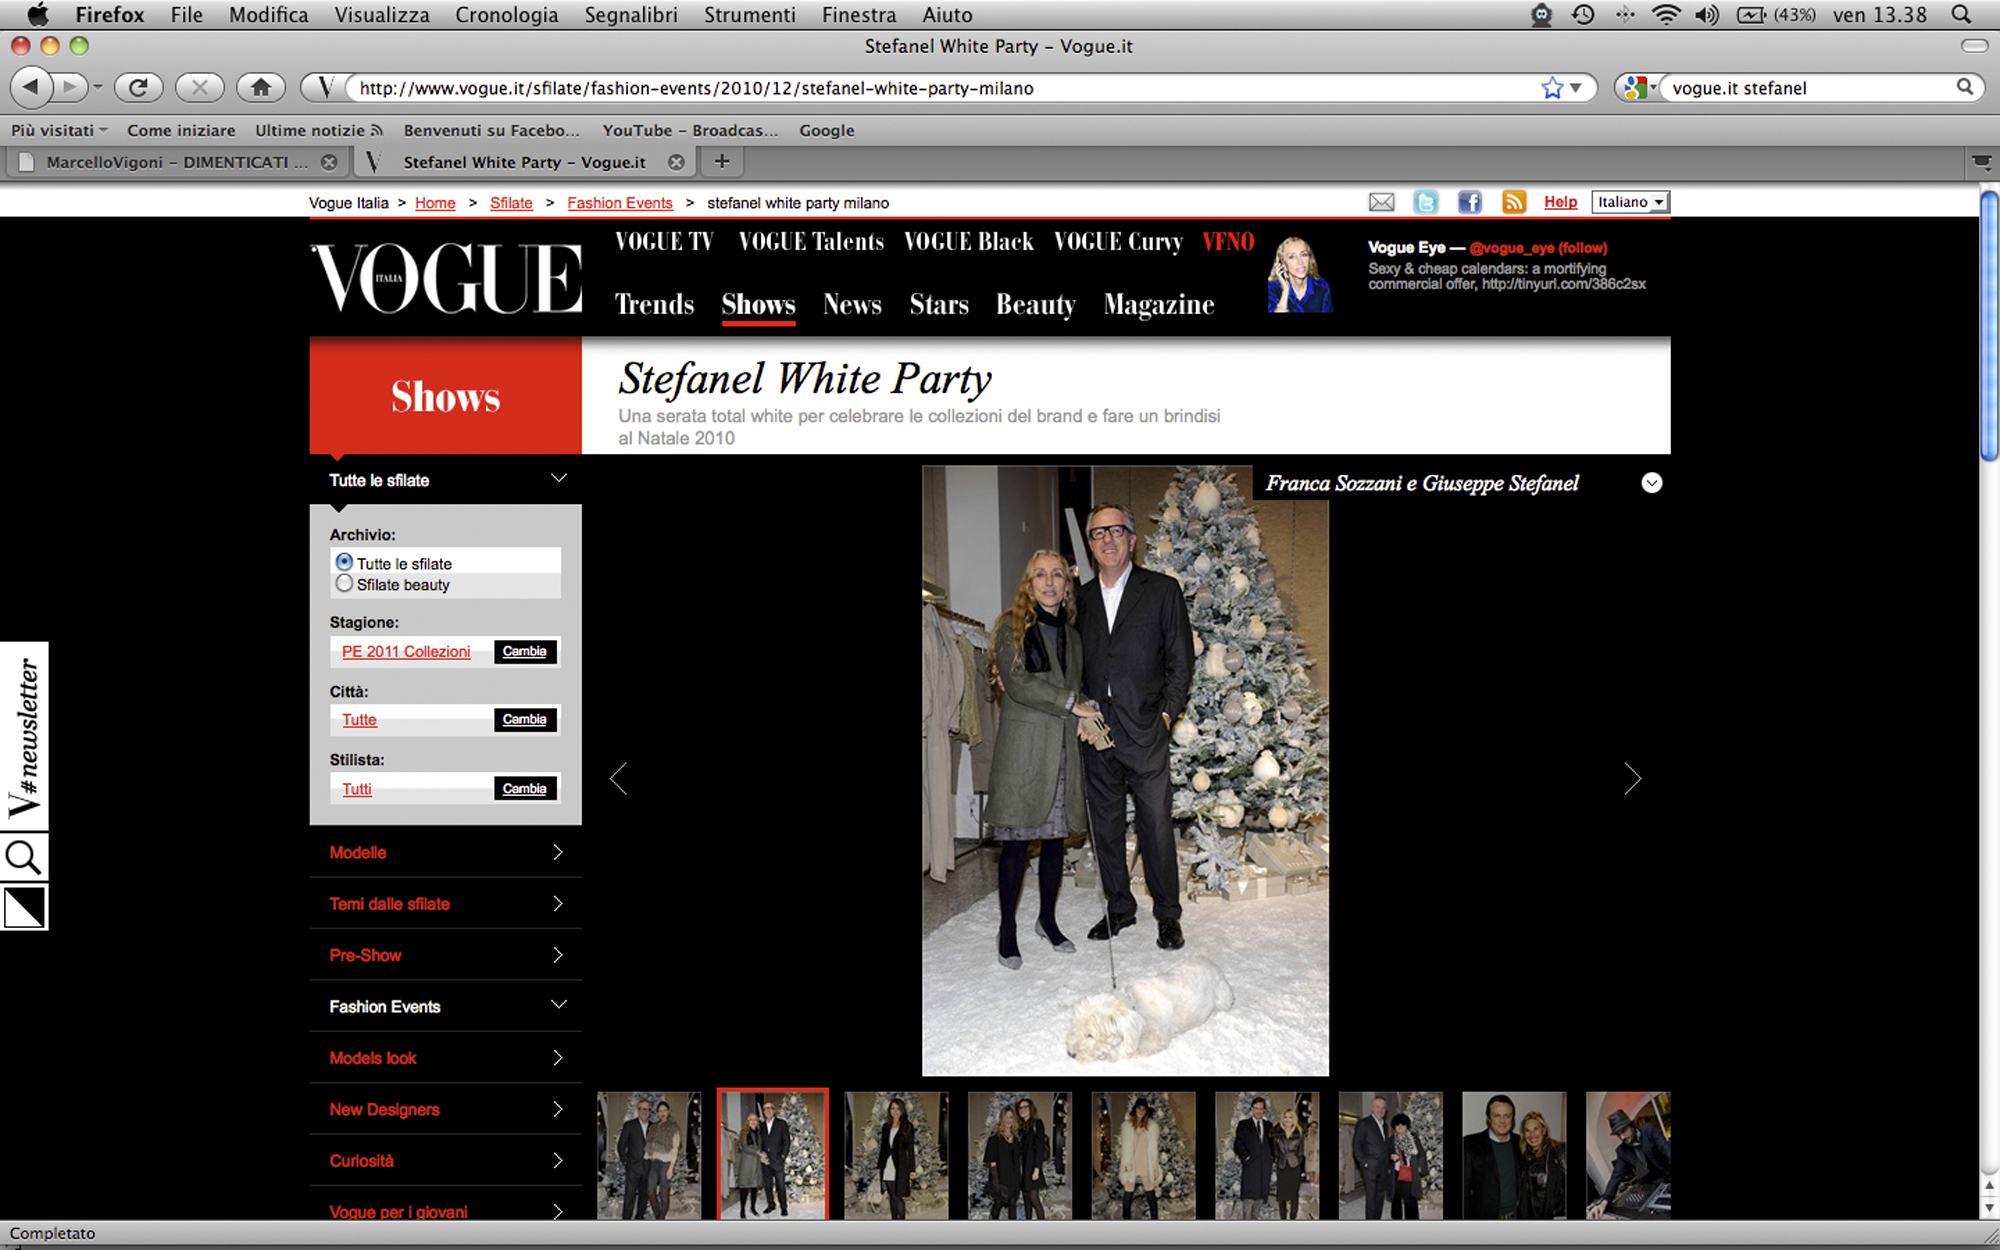Screen dimensions: 2000x1250
Task: Click Cambia button for Stilista
Action: tap(525, 788)
